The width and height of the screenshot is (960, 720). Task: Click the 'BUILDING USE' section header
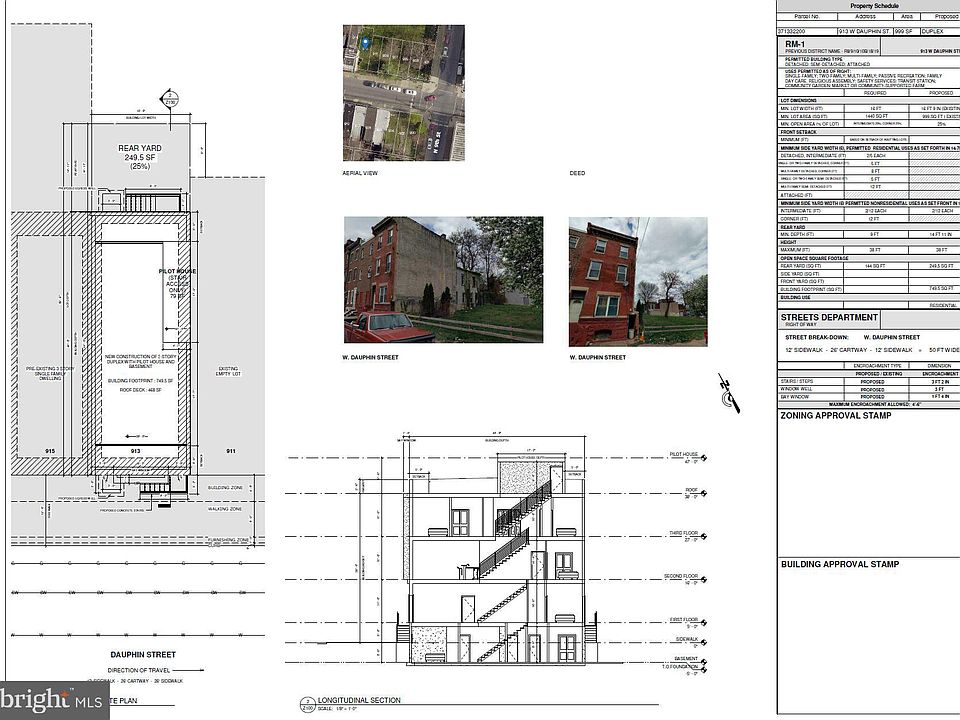point(795,298)
